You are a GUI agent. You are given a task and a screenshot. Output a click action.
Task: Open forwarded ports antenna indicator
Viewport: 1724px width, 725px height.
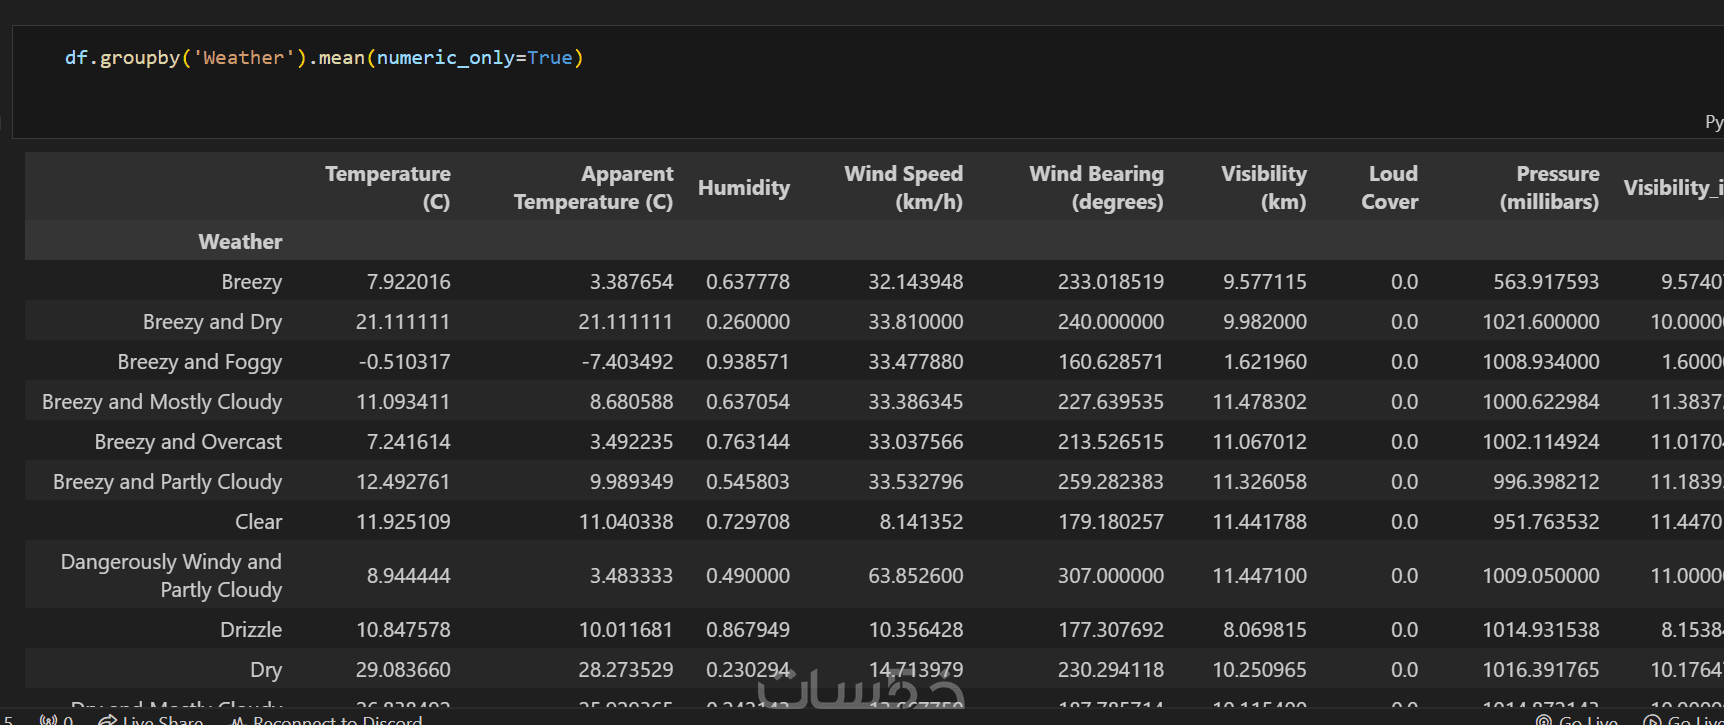coord(56,720)
